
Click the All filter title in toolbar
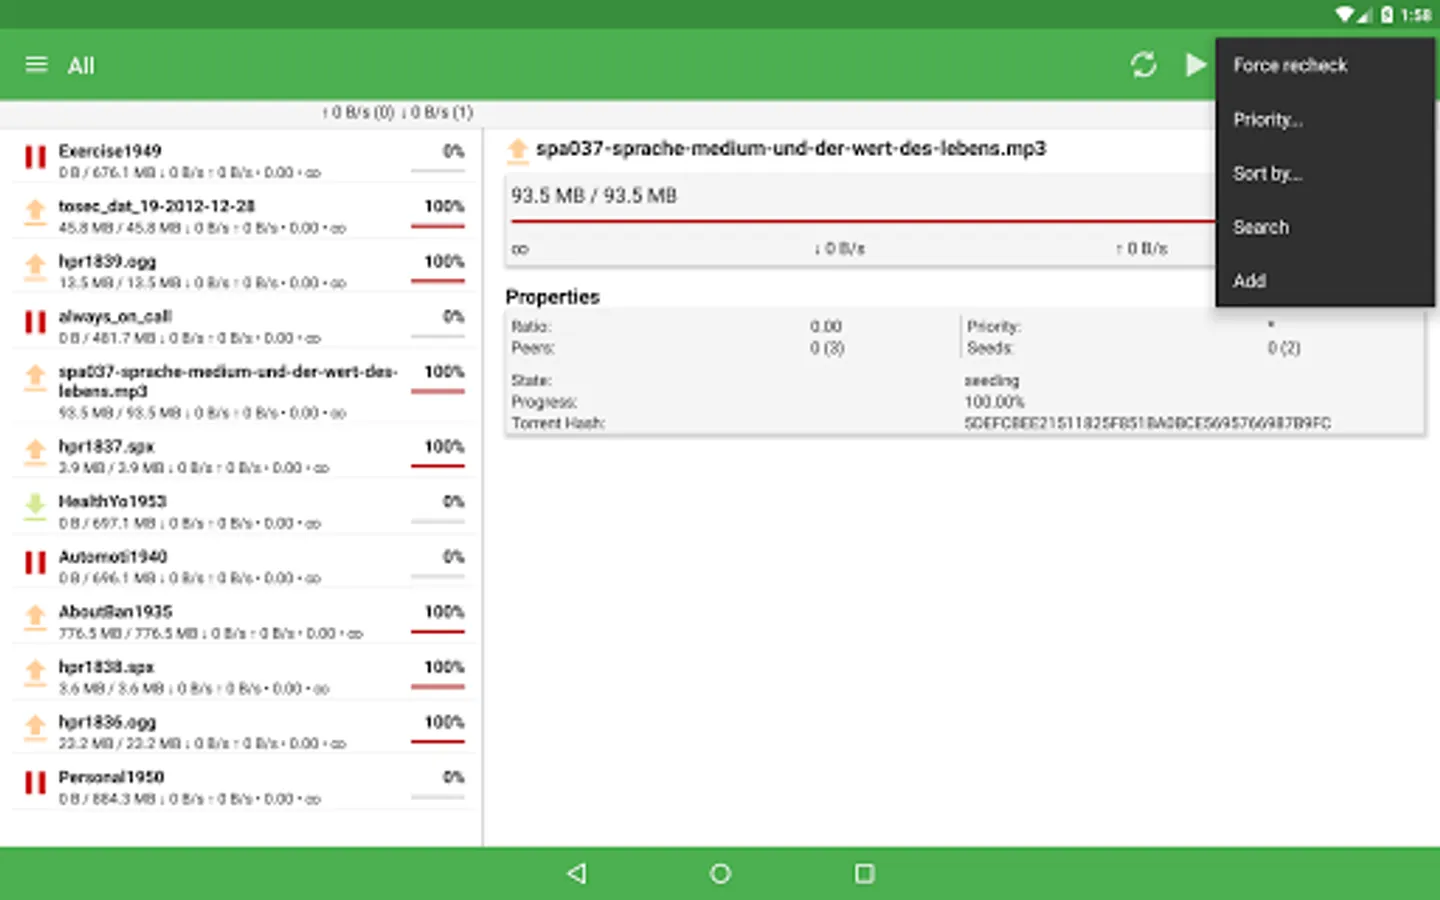coord(81,66)
